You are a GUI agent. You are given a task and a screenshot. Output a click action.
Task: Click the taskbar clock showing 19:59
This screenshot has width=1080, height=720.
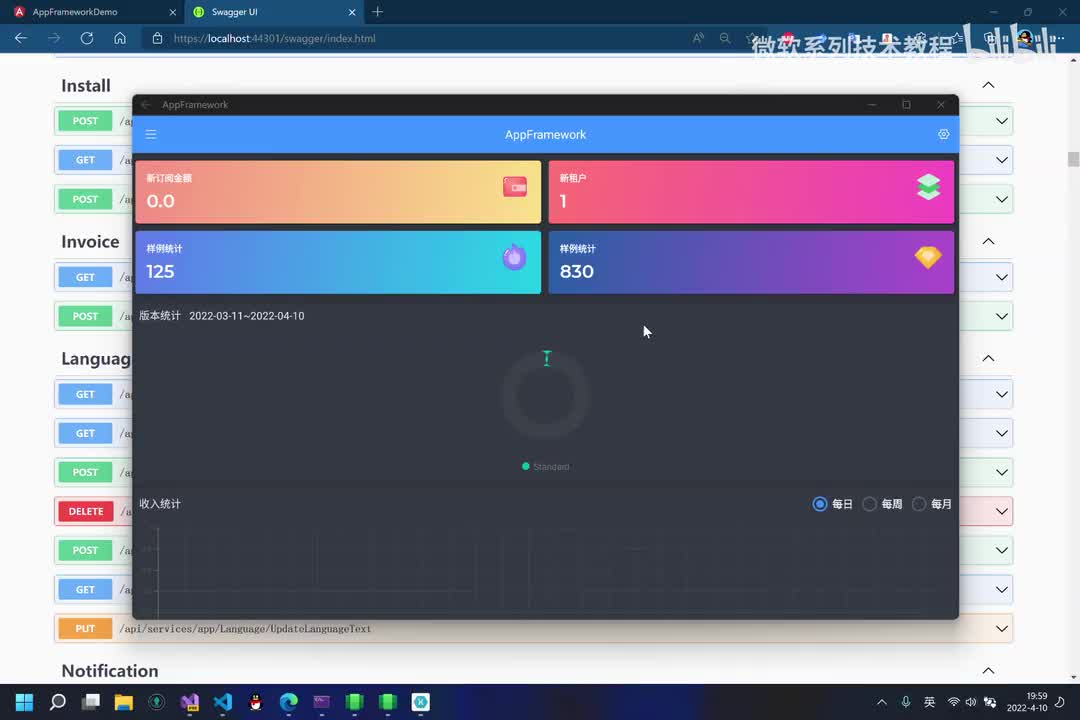pyautogui.click(x=1027, y=702)
